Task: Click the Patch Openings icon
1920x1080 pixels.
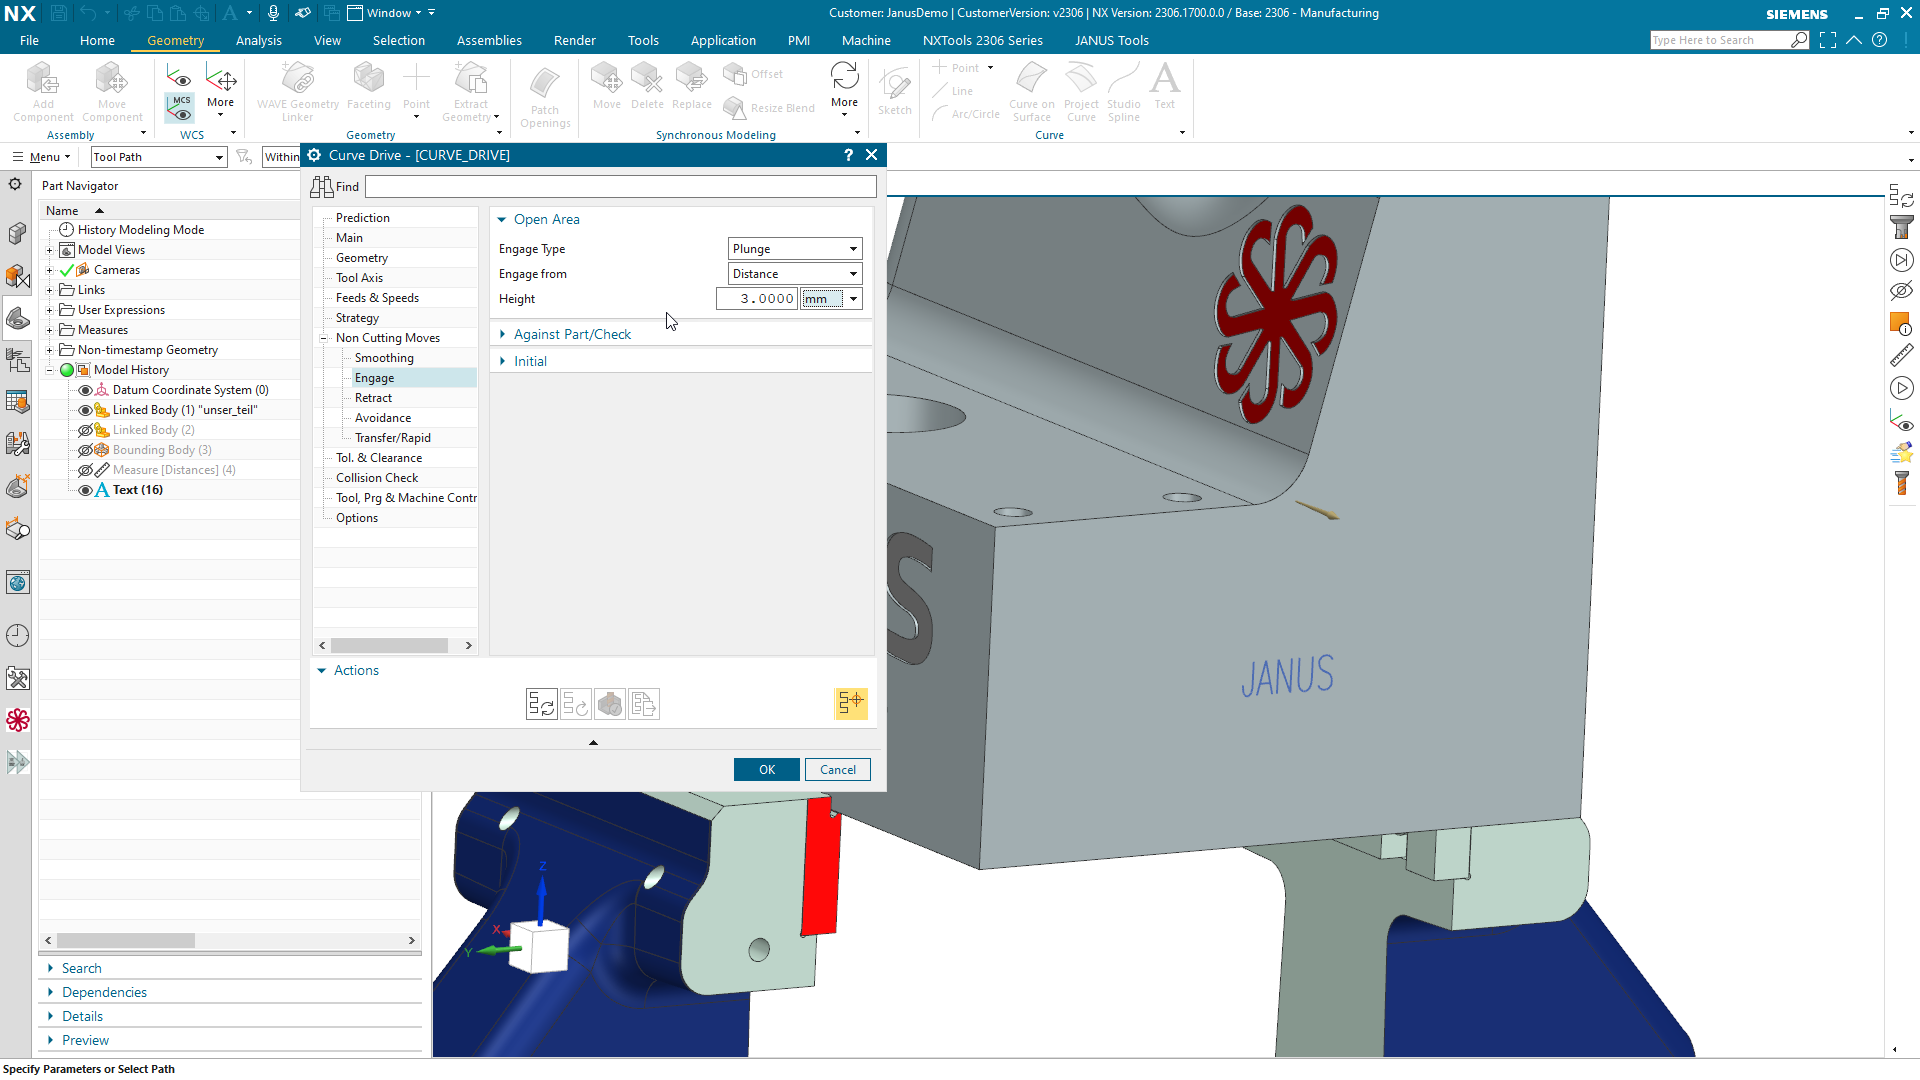Action: pyautogui.click(x=545, y=83)
